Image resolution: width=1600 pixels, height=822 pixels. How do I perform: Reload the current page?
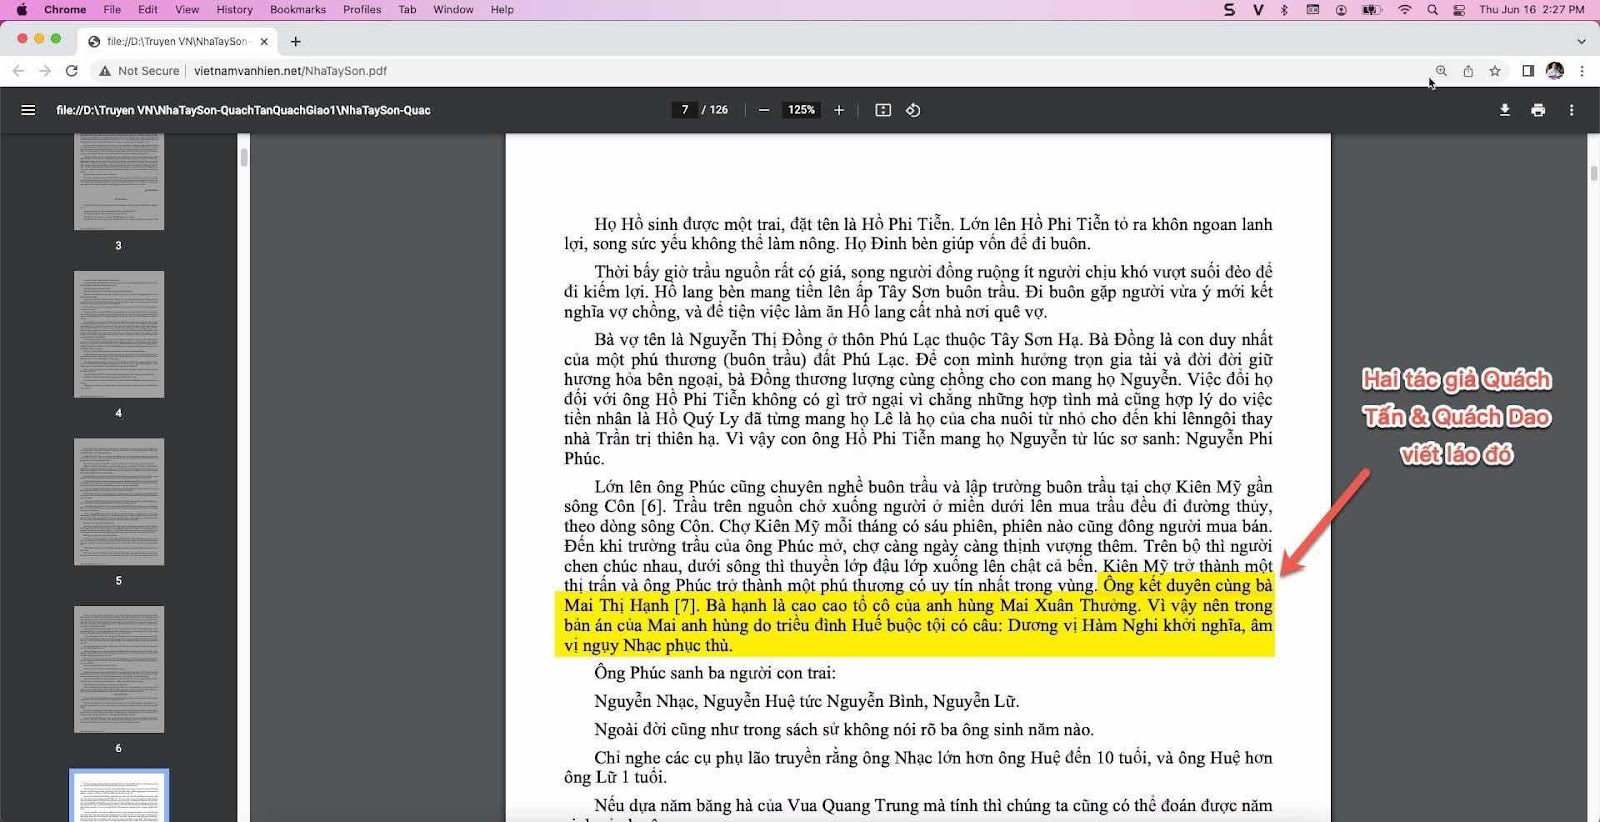[72, 71]
